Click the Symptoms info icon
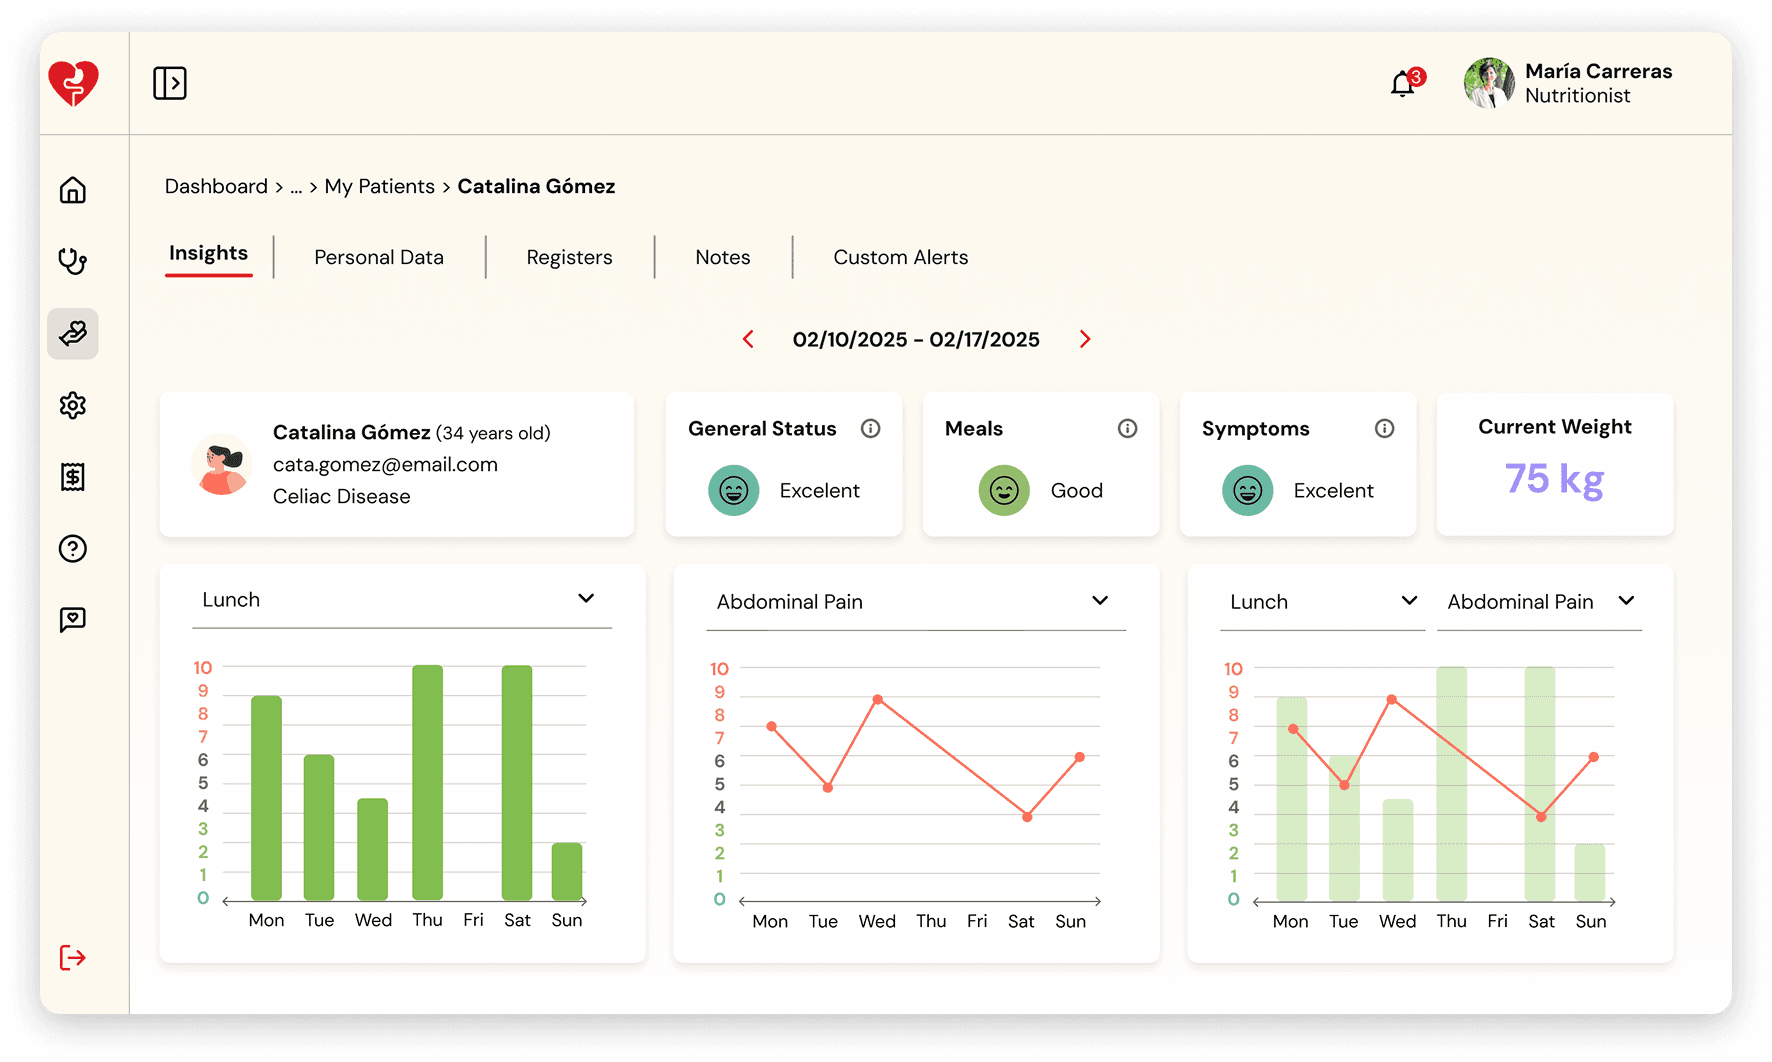 [x=1384, y=429]
